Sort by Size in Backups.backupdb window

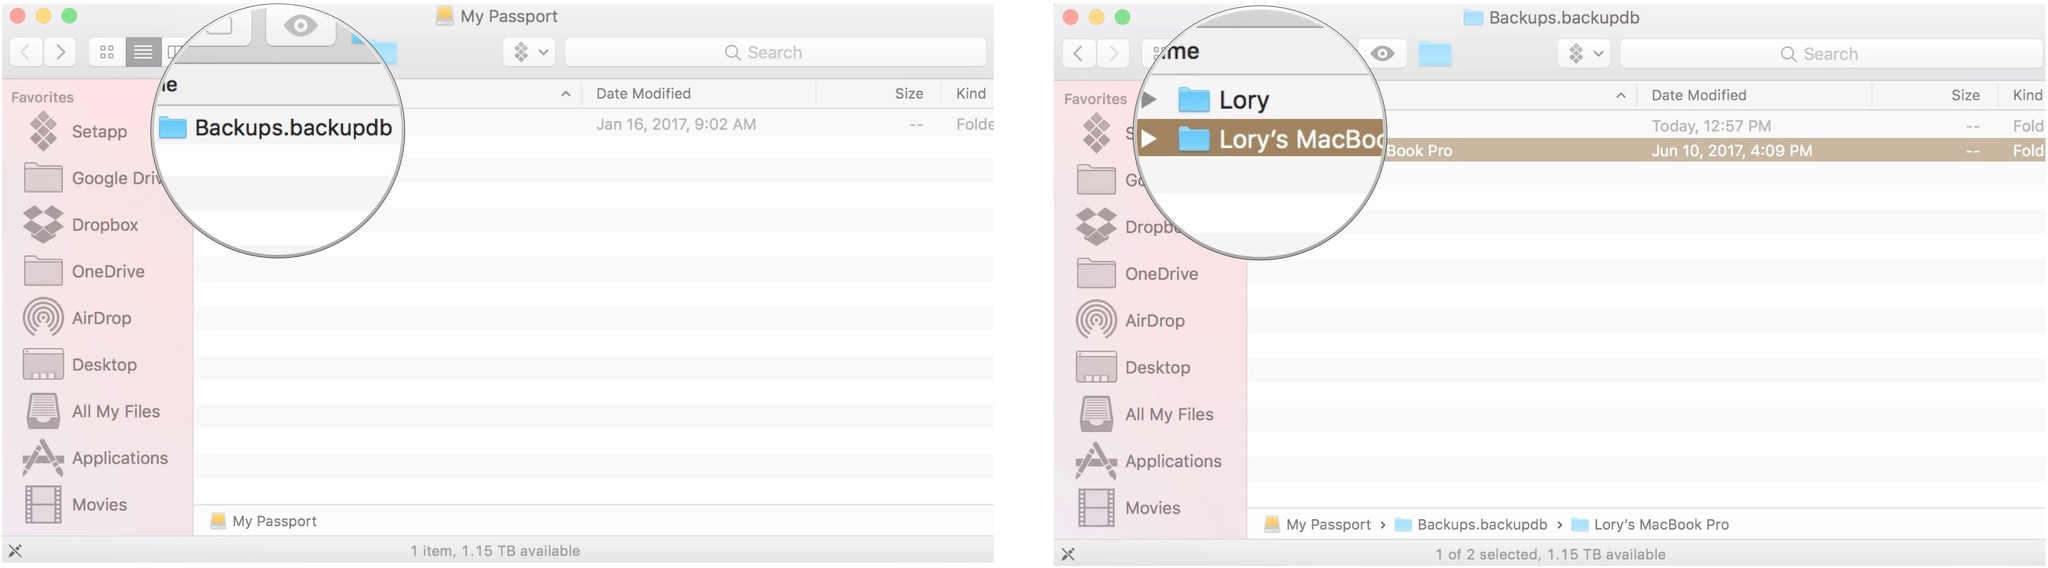coord(1965,95)
